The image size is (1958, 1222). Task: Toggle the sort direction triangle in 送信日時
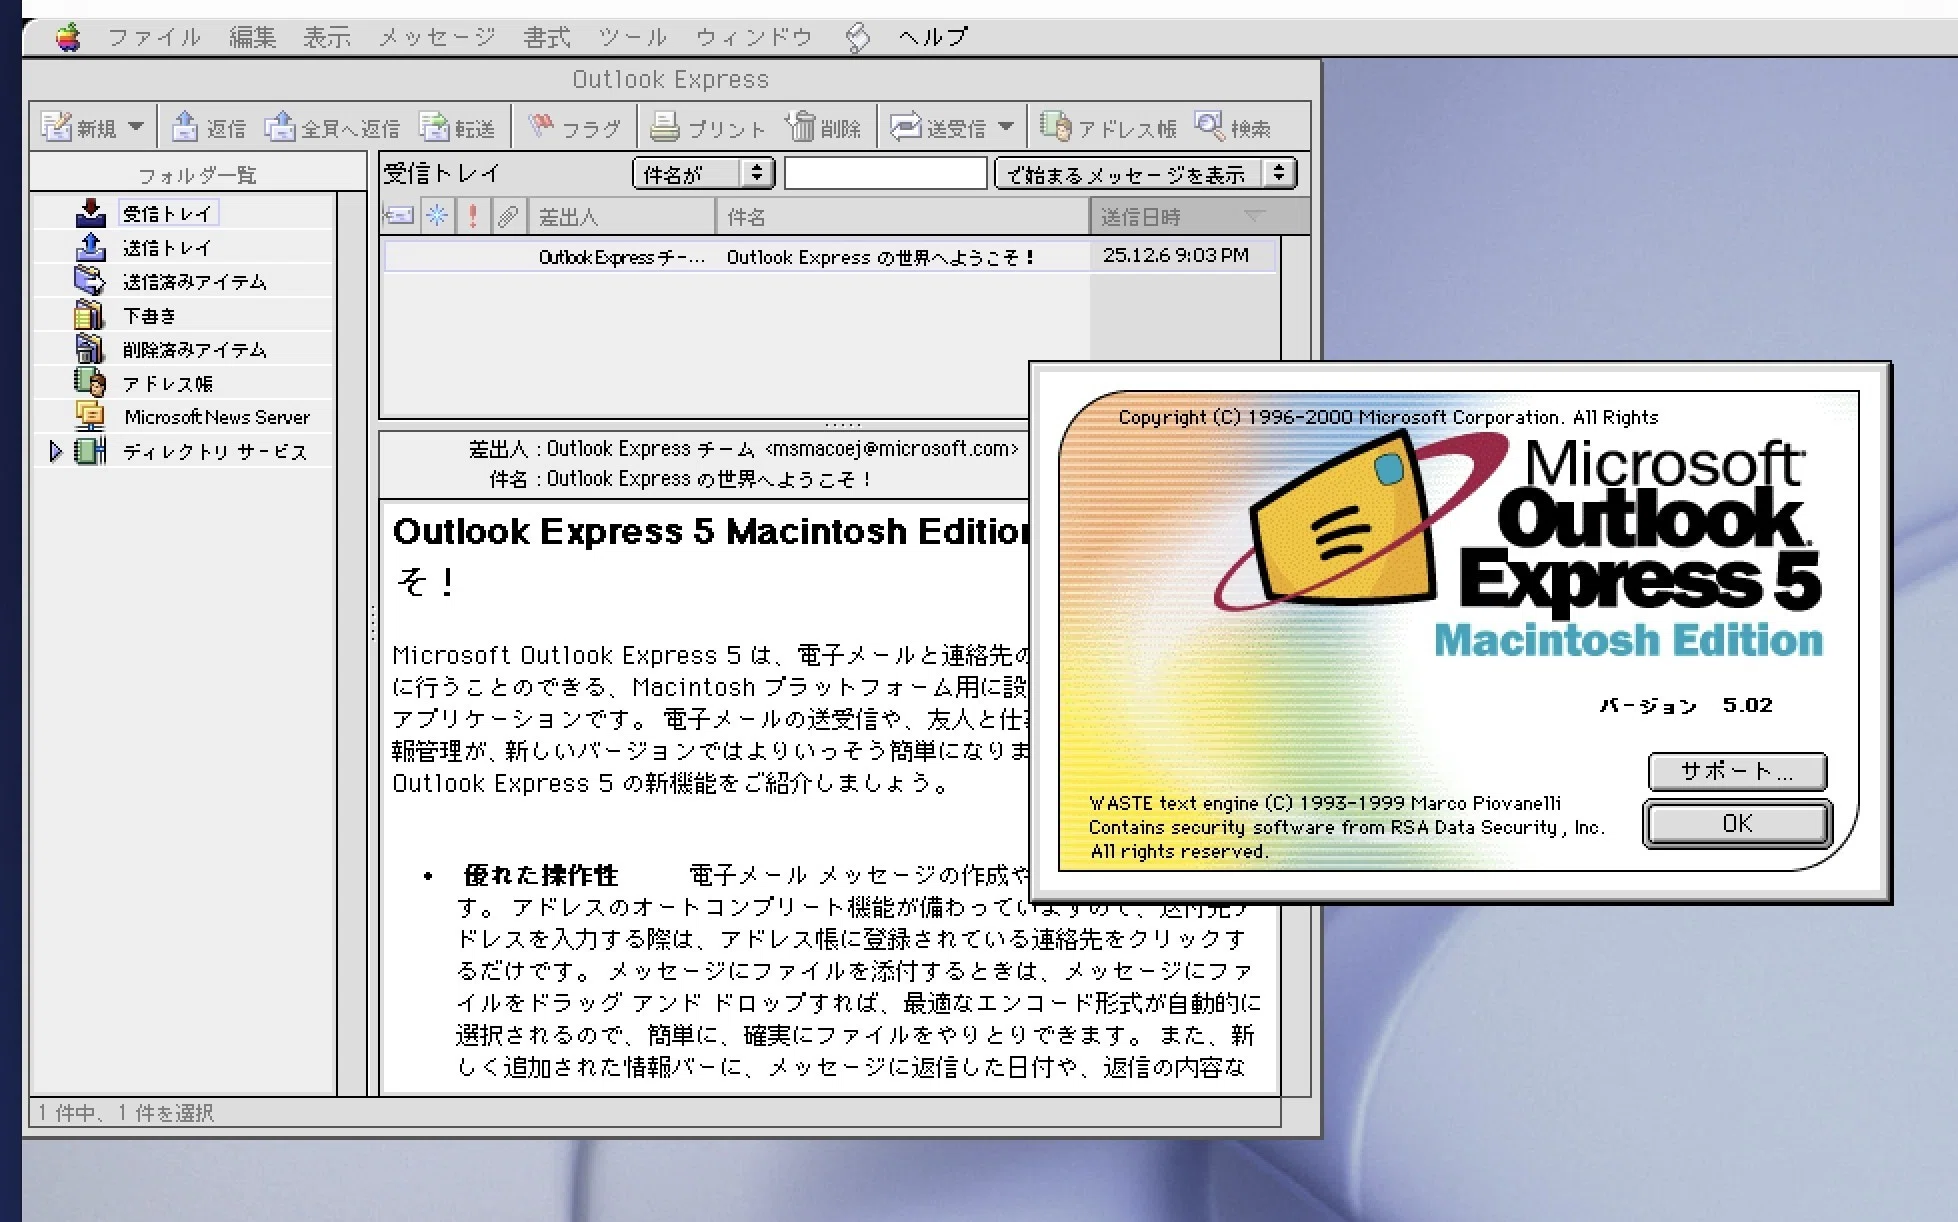[x=1254, y=216]
